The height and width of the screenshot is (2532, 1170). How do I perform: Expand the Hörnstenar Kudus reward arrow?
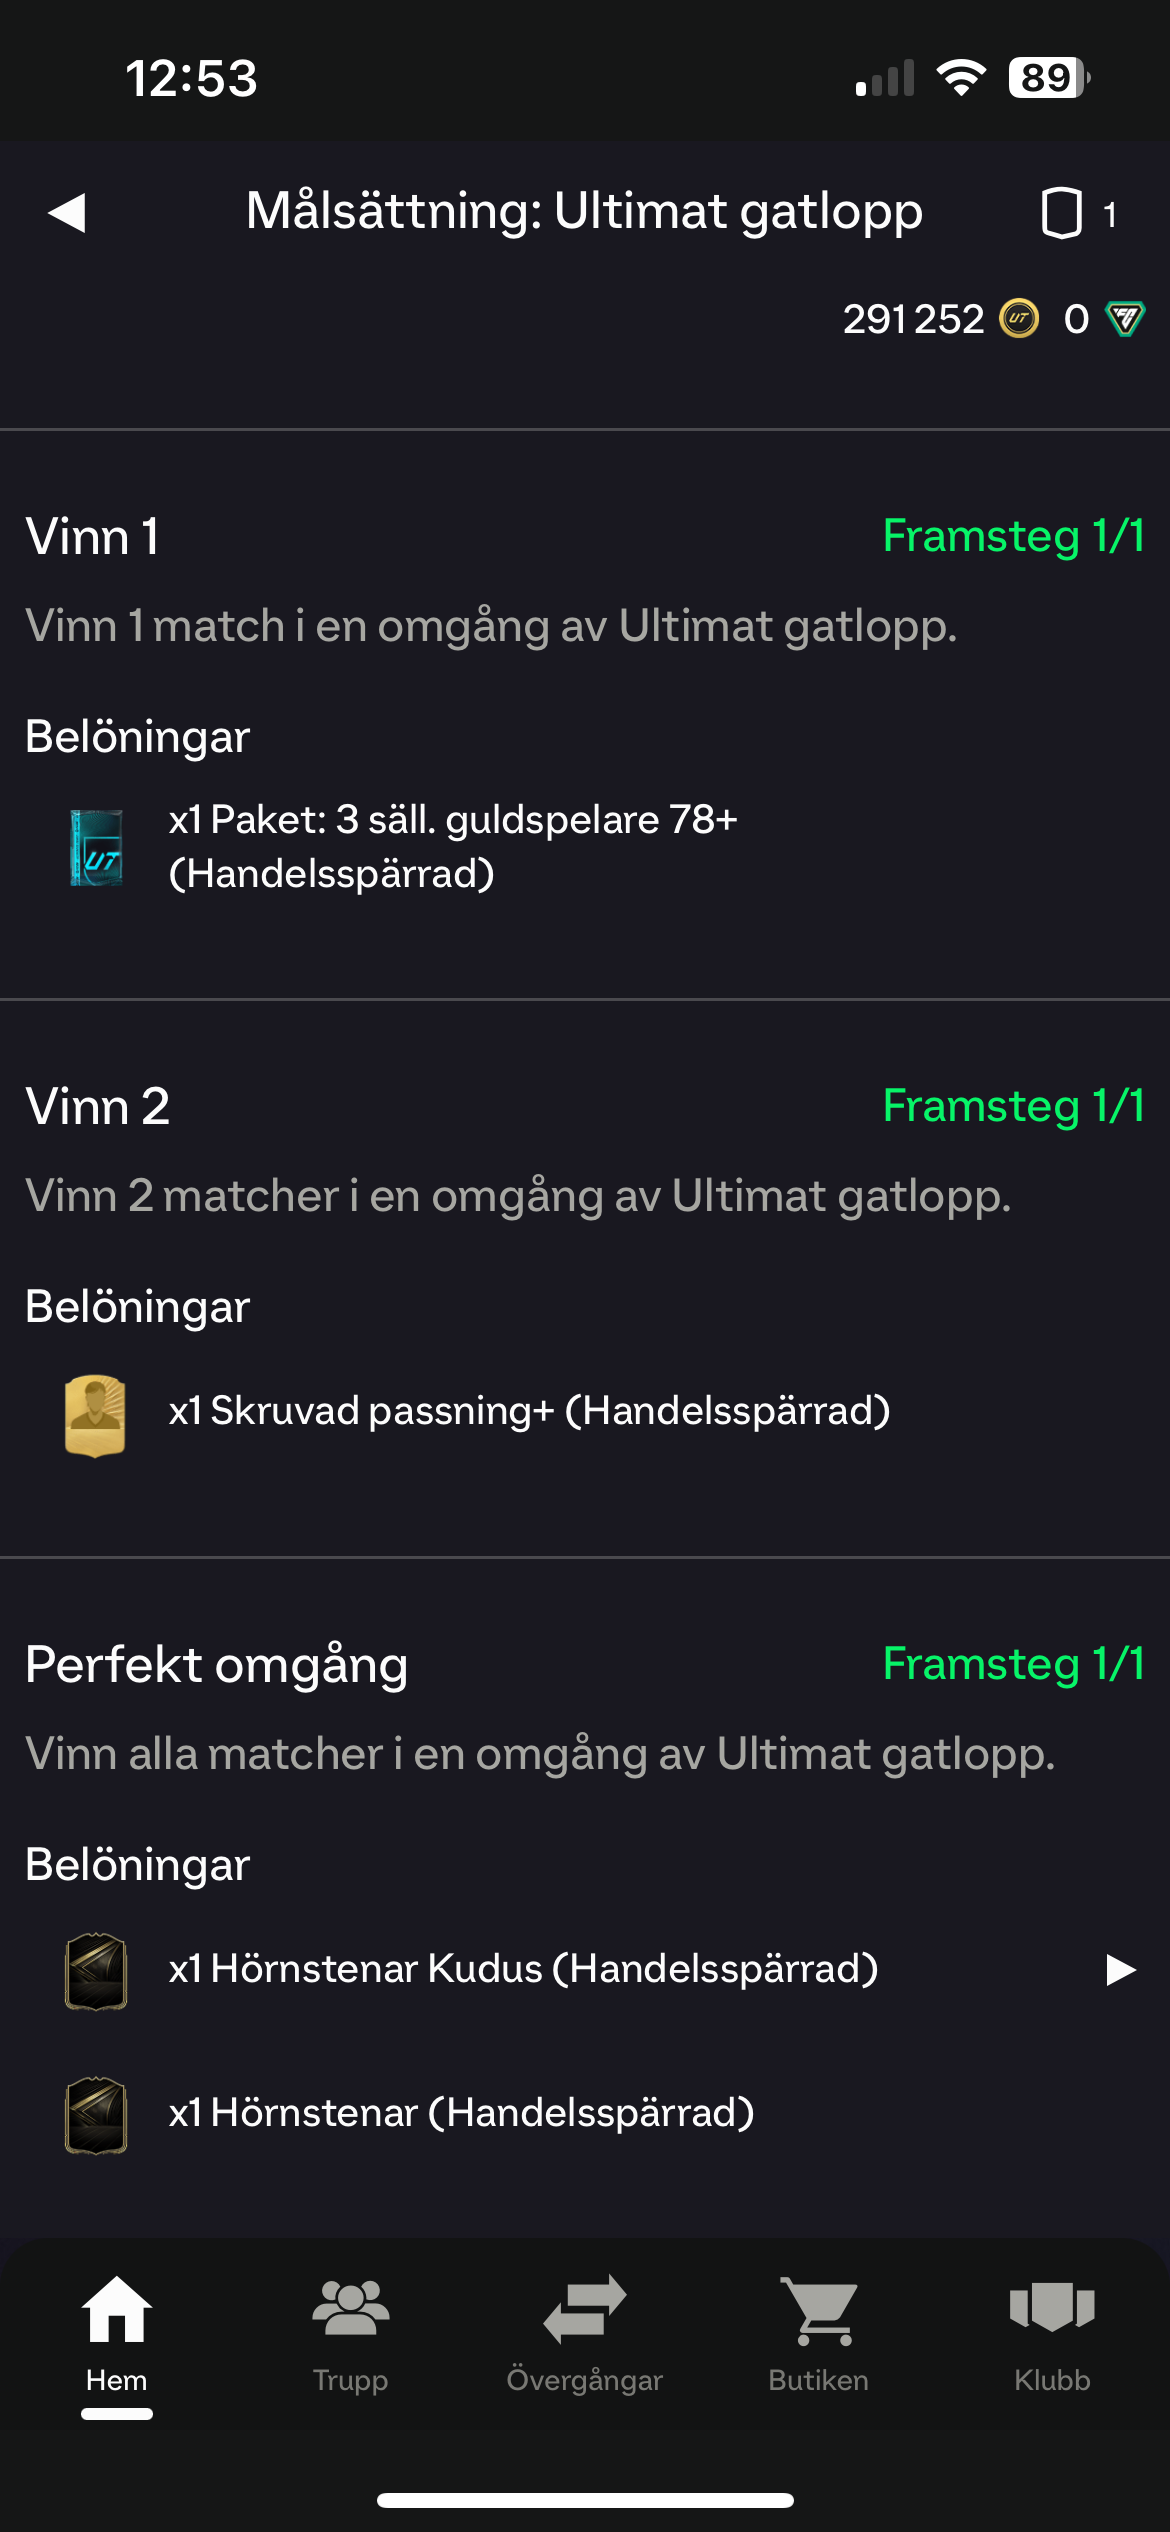[x=1121, y=1969]
